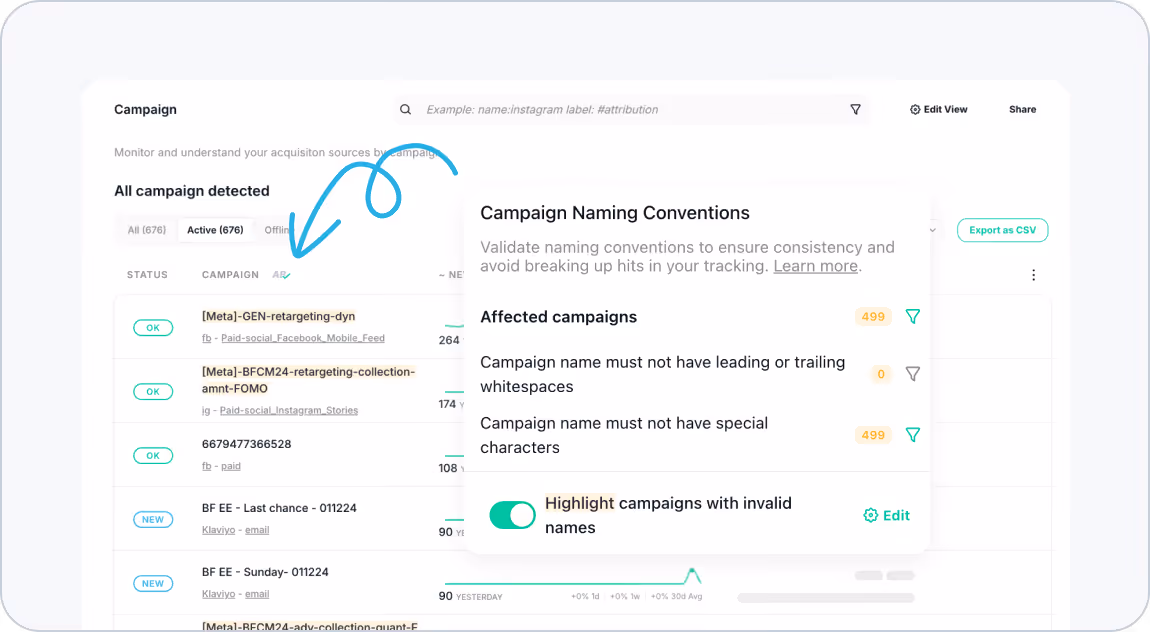Select campaign BF EE - Sunday- 011224
The height and width of the screenshot is (632, 1150).
click(x=265, y=572)
